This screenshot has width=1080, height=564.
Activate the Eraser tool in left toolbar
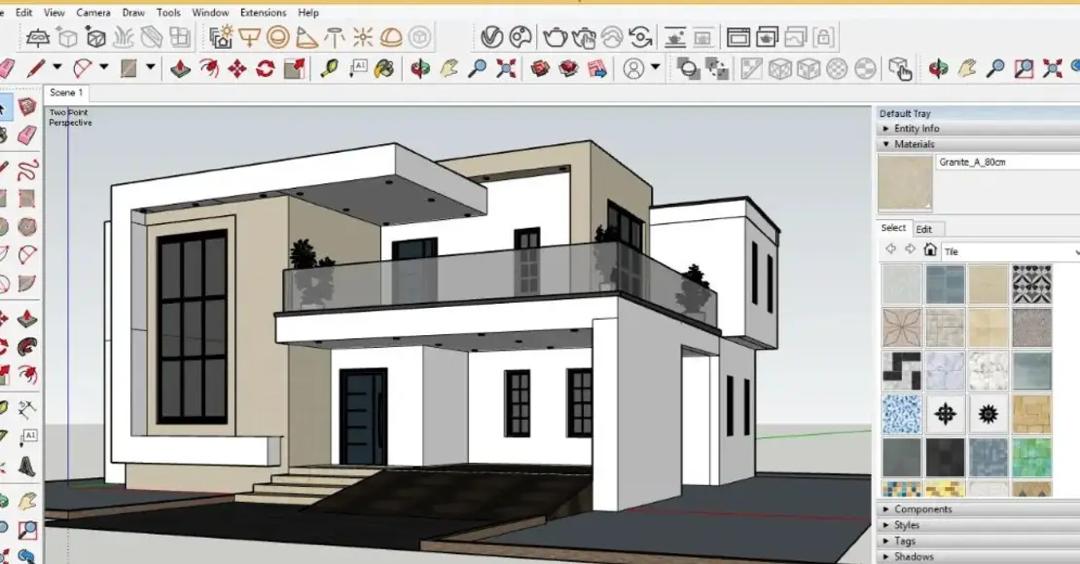[27, 134]
